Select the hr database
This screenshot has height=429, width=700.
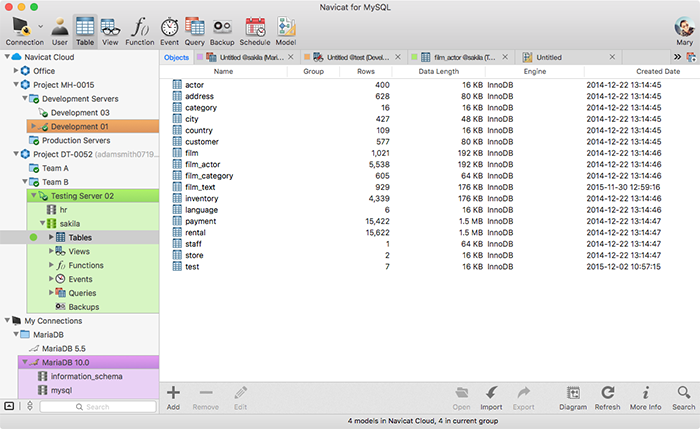(63, 209)
